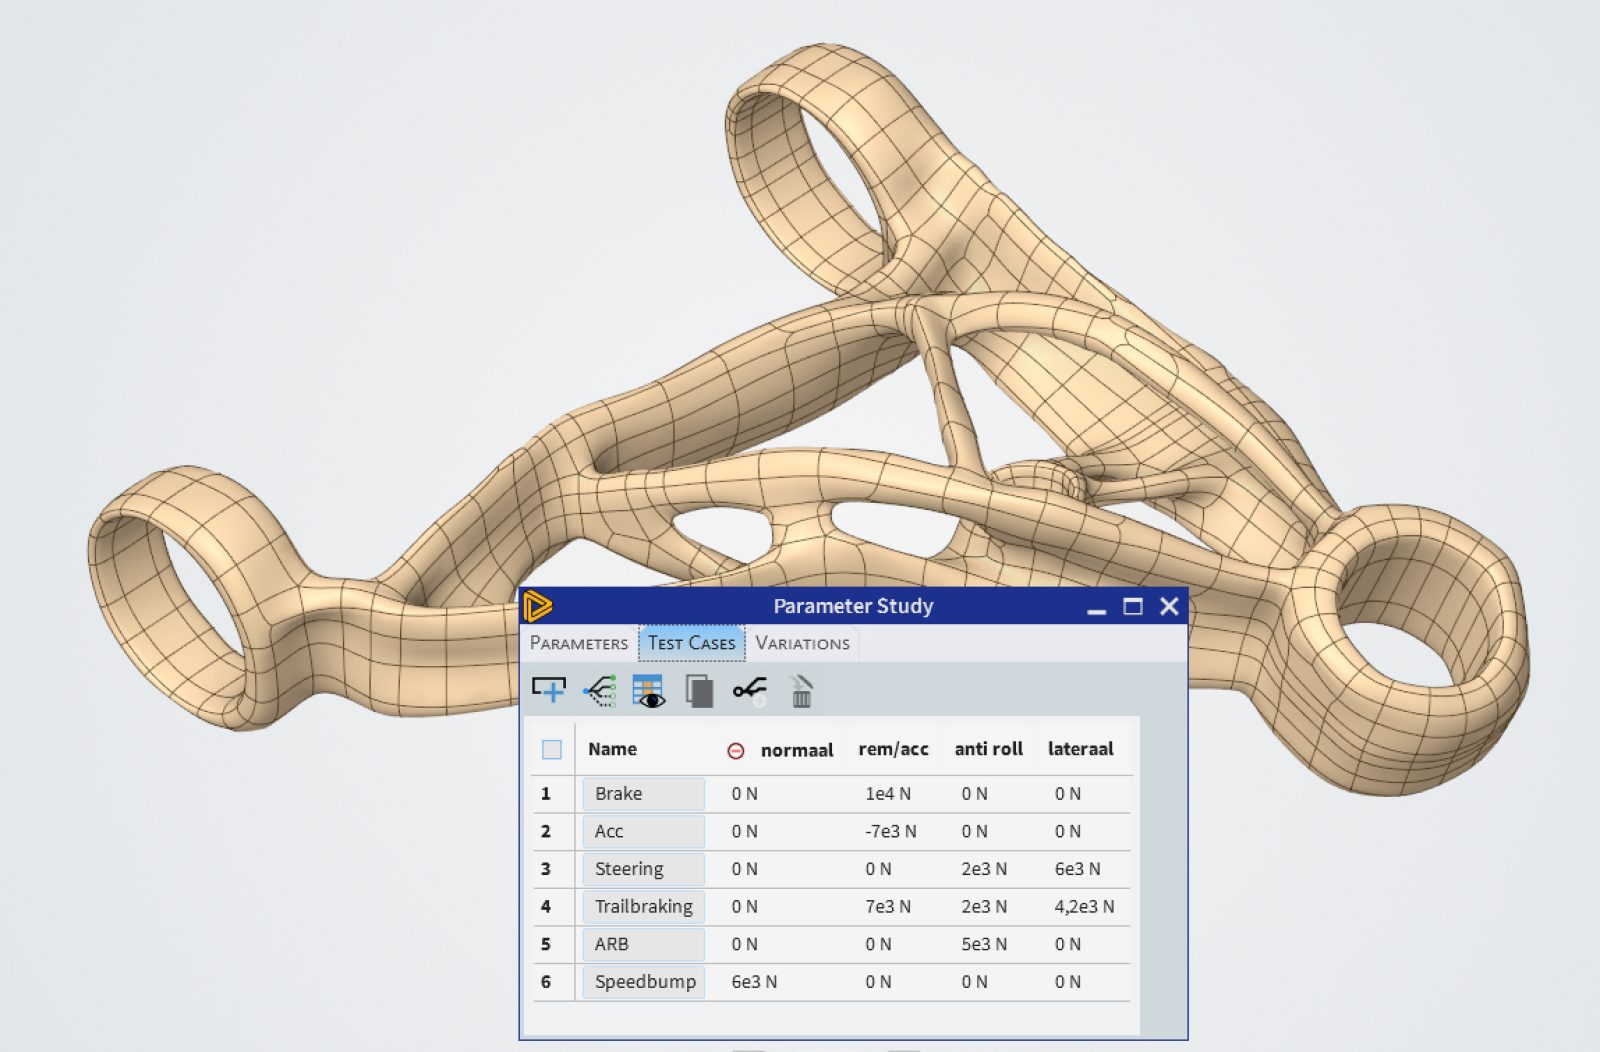This screenshot has height=1052, width=1600.
Task: Switch to the Parameters tab
Action: click(579, 643)
